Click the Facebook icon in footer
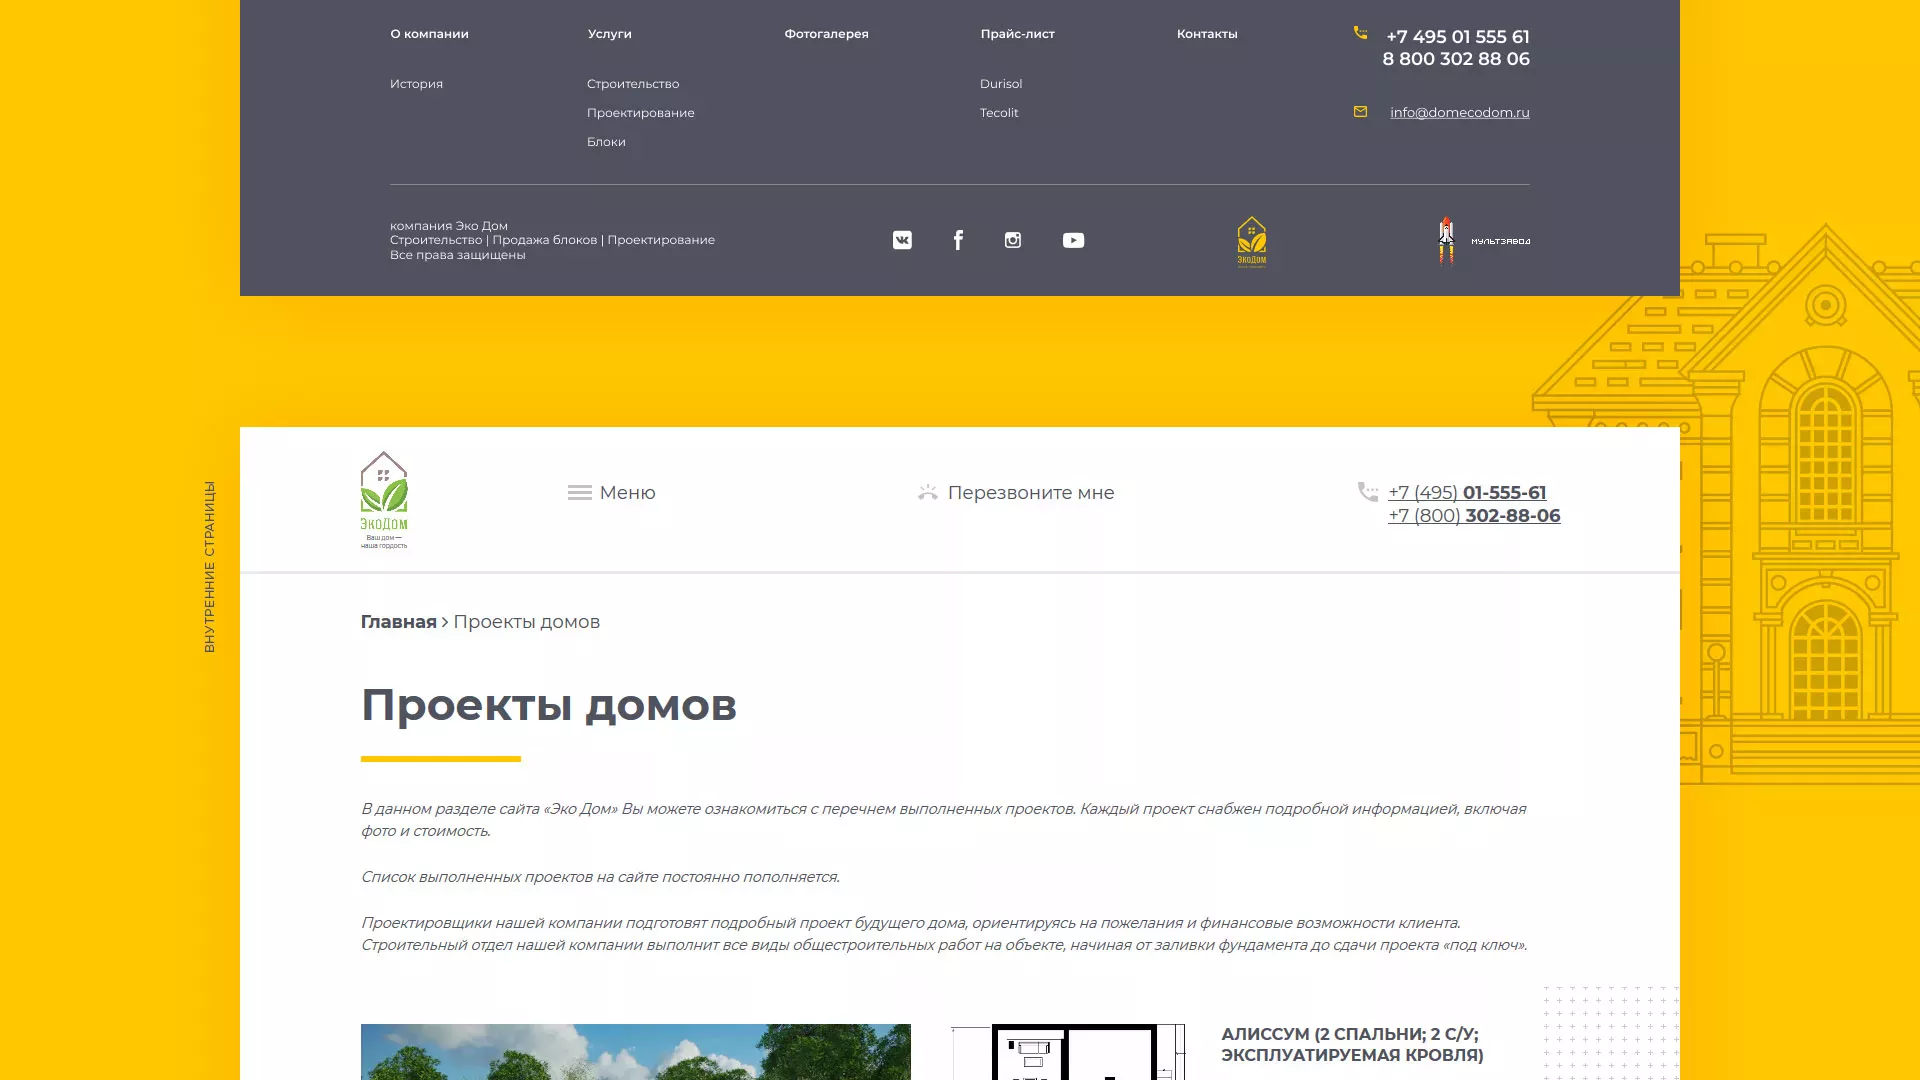 click(958, 240)
